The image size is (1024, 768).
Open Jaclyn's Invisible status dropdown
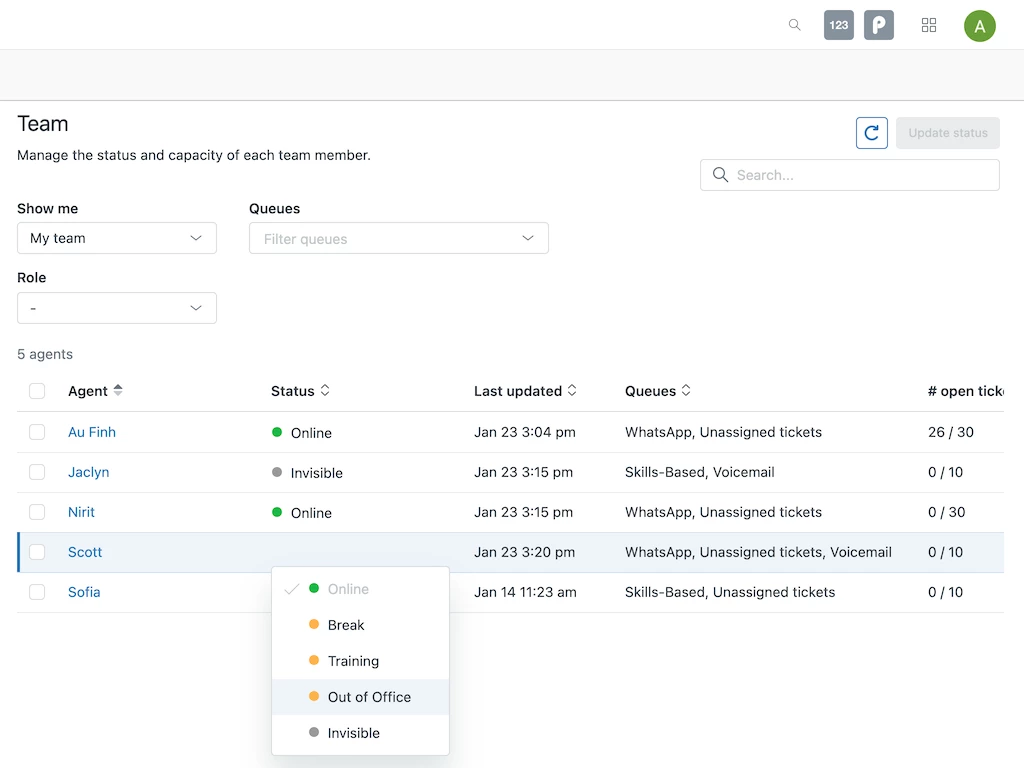click(307, 473)
